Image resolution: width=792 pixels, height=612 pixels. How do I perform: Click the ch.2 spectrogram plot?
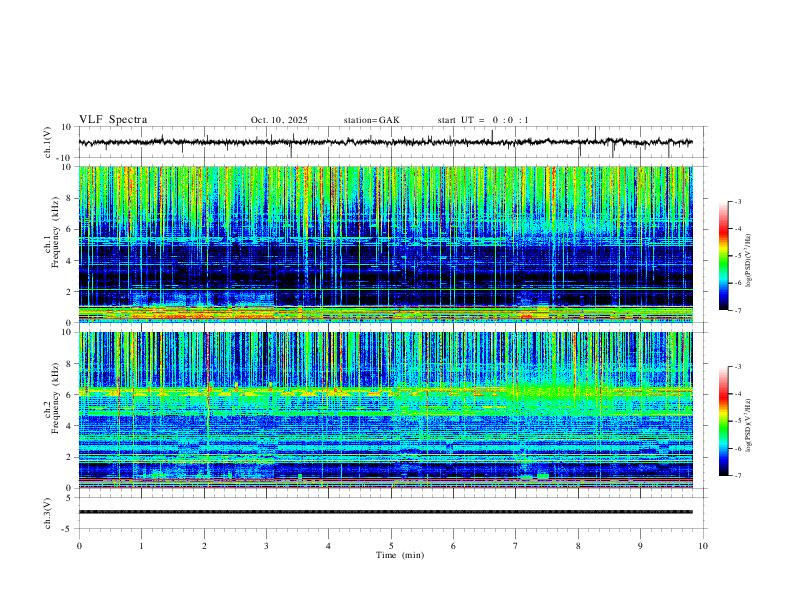click(385, 410)
